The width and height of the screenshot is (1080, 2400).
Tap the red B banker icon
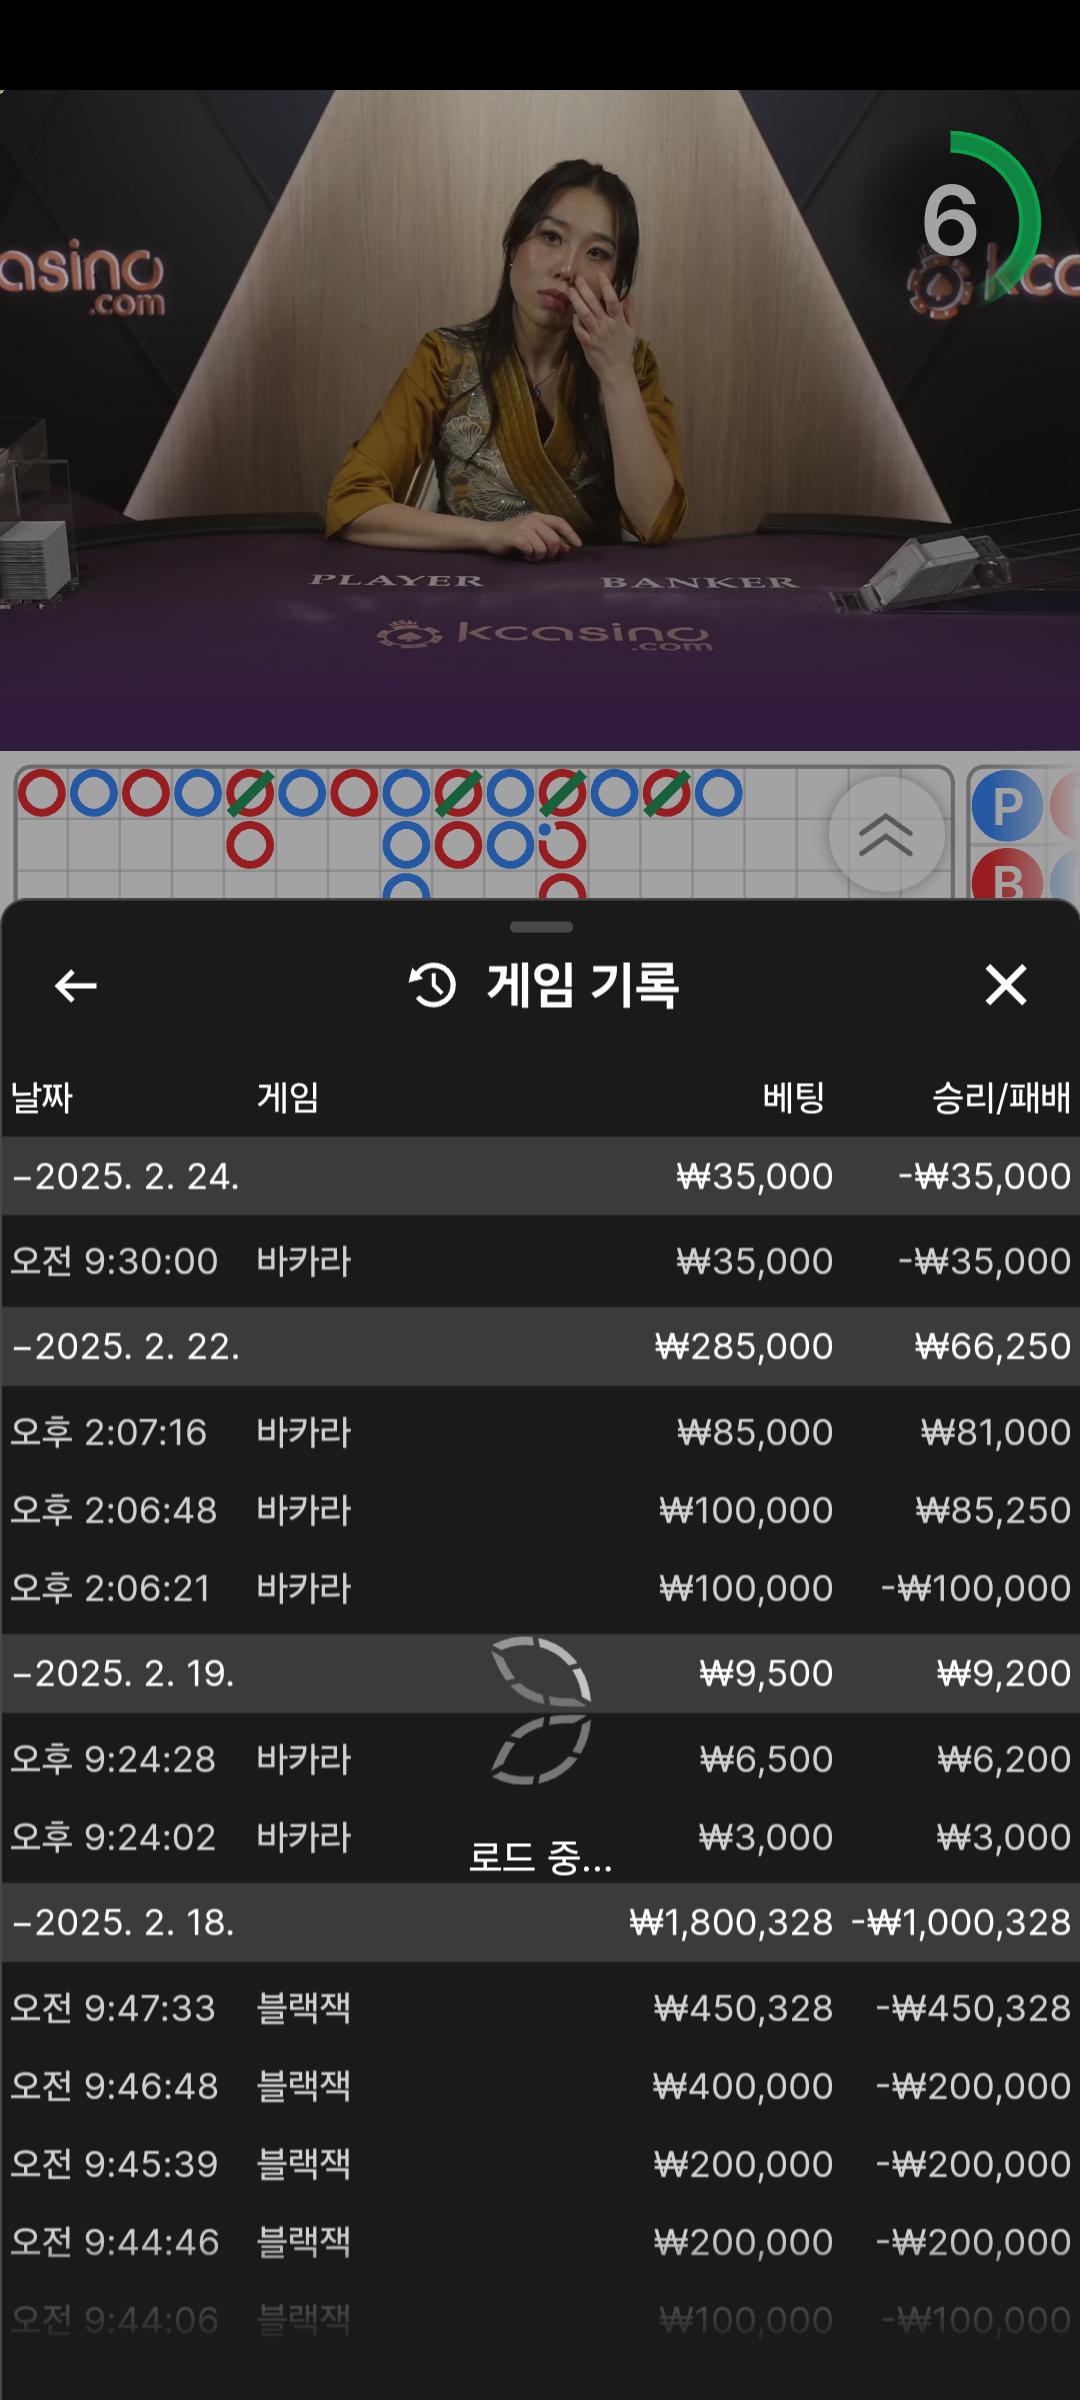tap(1007, 879)
